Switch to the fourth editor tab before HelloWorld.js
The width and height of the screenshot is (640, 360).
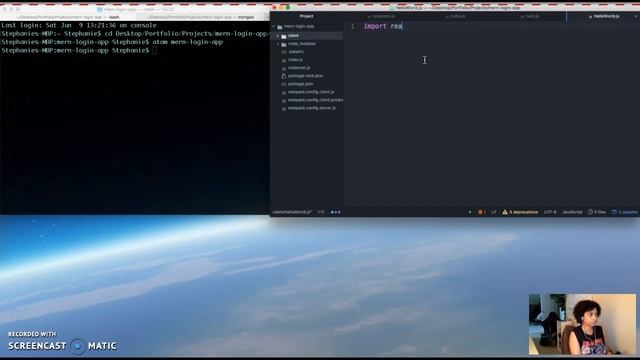(529, 16)
